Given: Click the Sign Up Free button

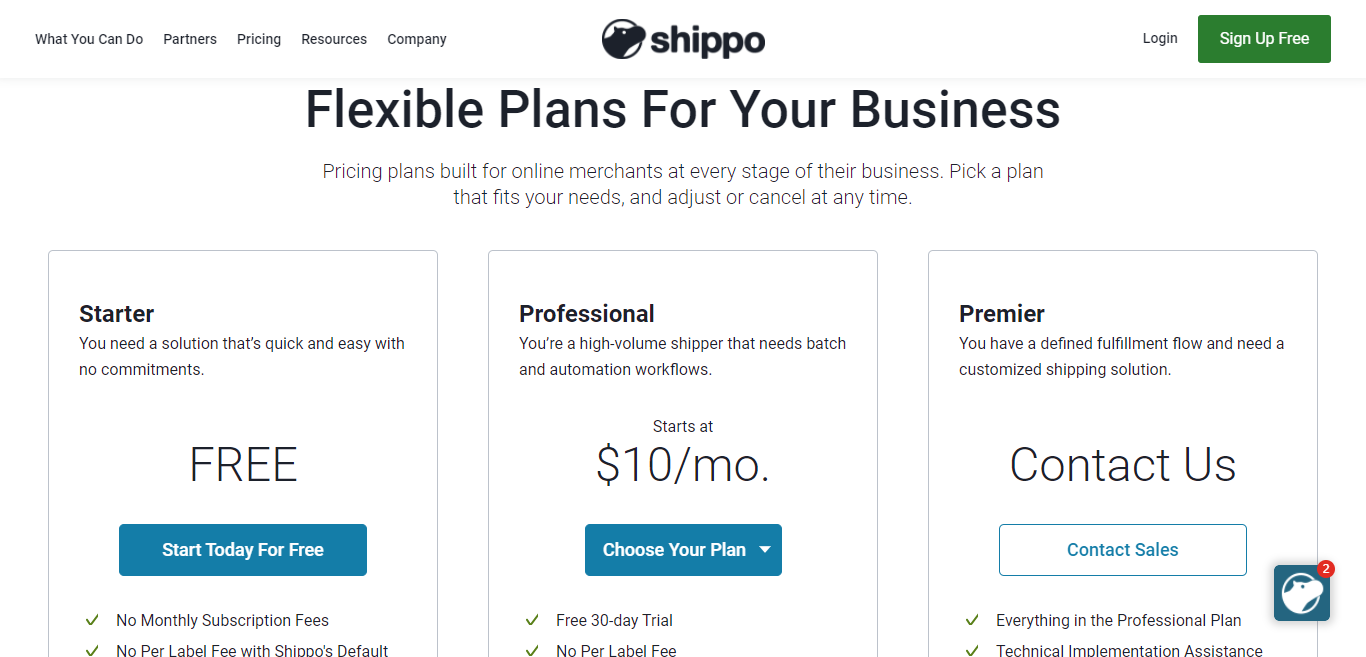Looking at the screenshot, I should coord(1264,39).
